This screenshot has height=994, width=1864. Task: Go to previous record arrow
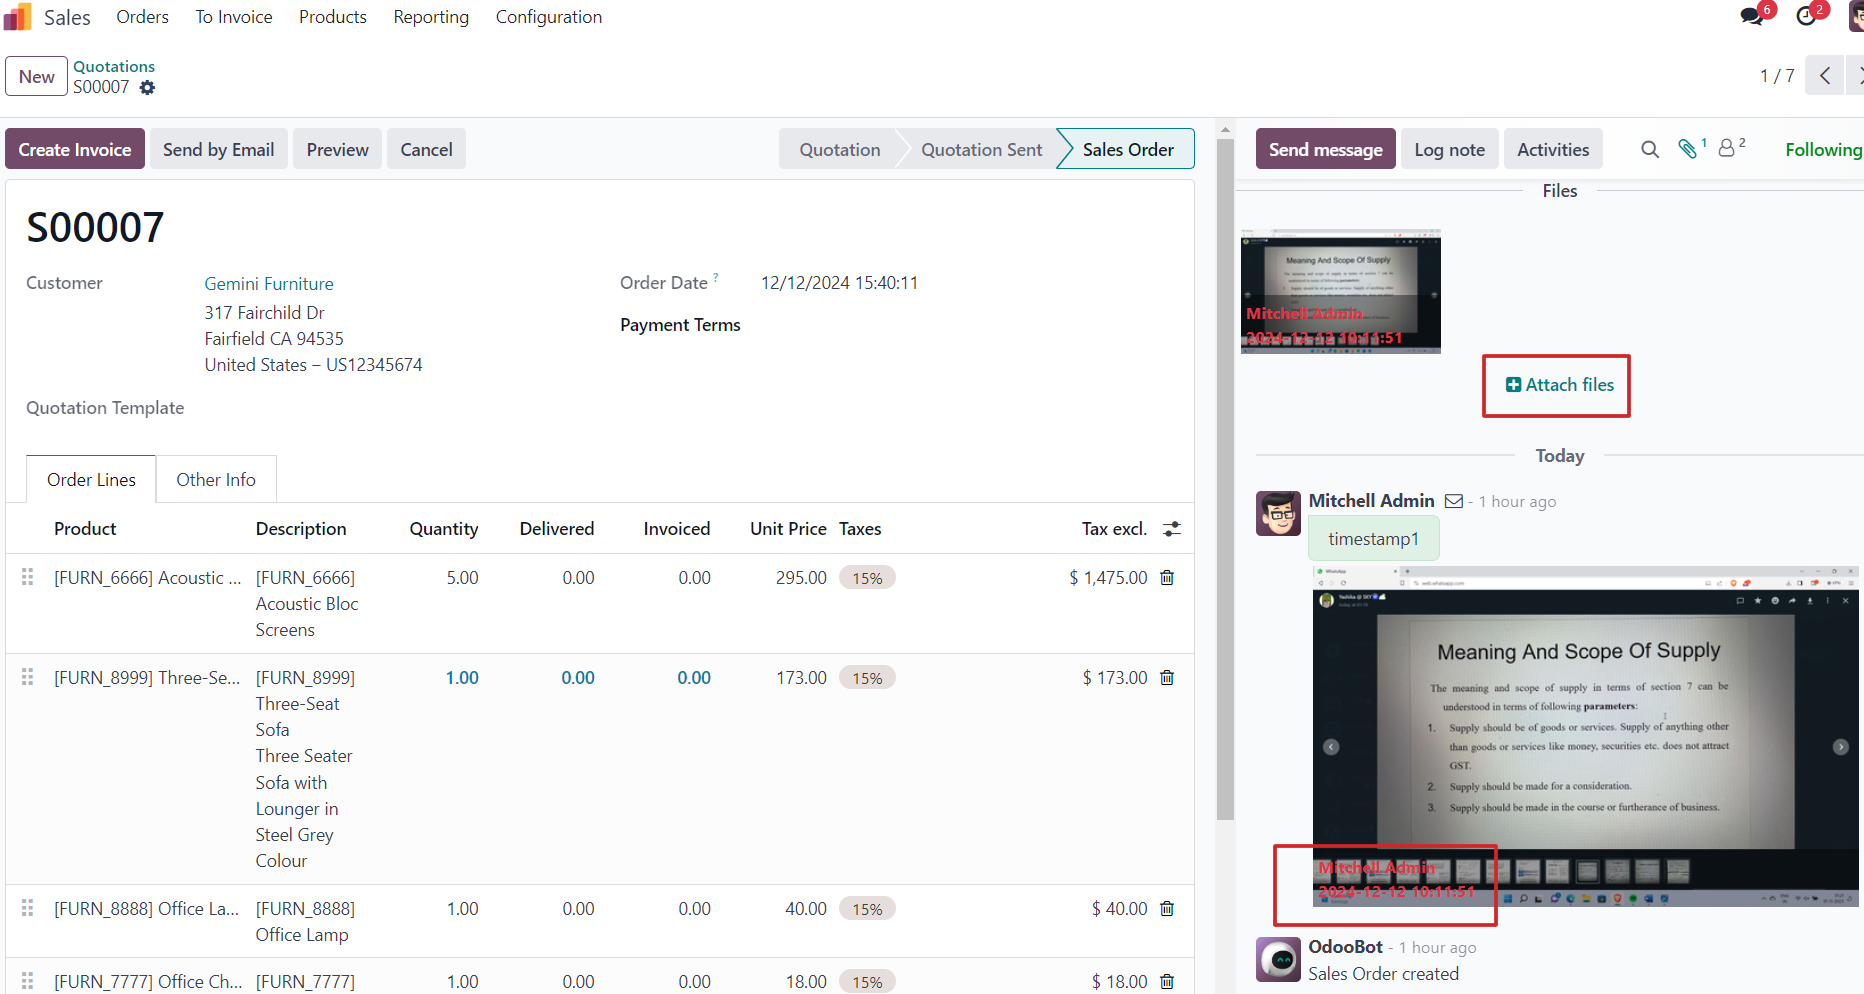pos(1825,76)
